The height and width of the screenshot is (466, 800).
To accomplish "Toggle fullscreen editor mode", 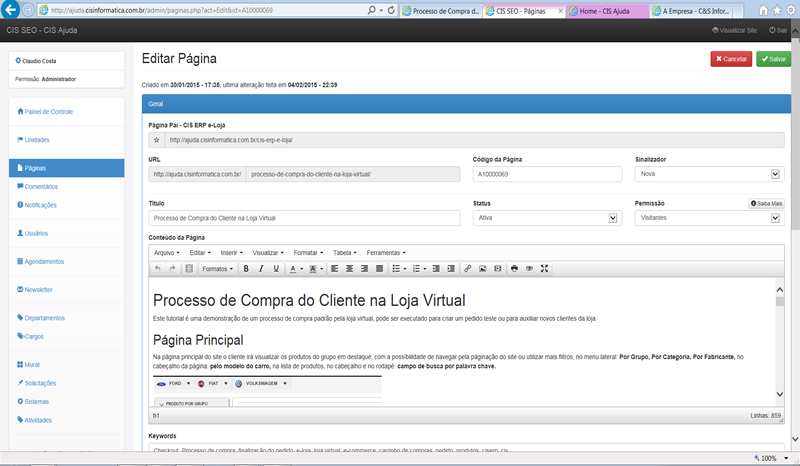I will coord(544,268).
